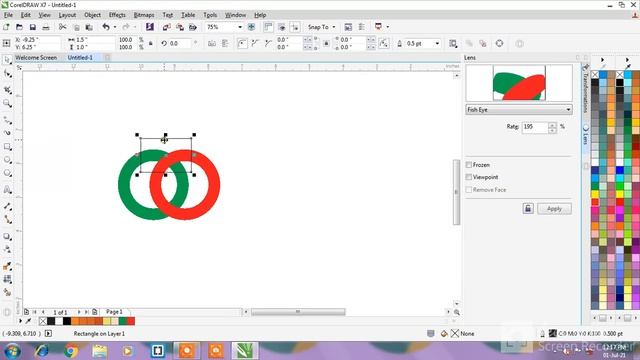Select the Freehand tool in the toolbox
This screenshot has width=640, height=360.
[7, 120]
